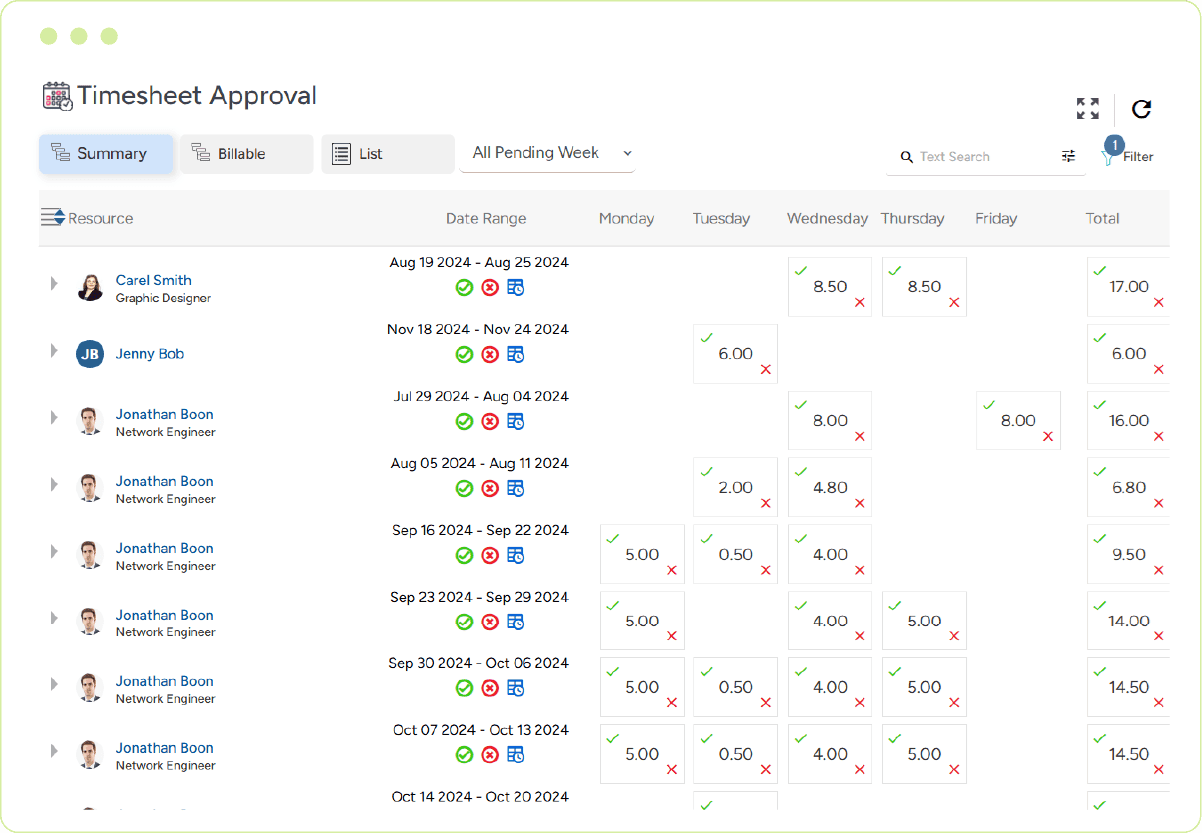Open advanced search options sliders icon
The height and width of the screenshot is (833, 1202).
(x=1068, y=156)
